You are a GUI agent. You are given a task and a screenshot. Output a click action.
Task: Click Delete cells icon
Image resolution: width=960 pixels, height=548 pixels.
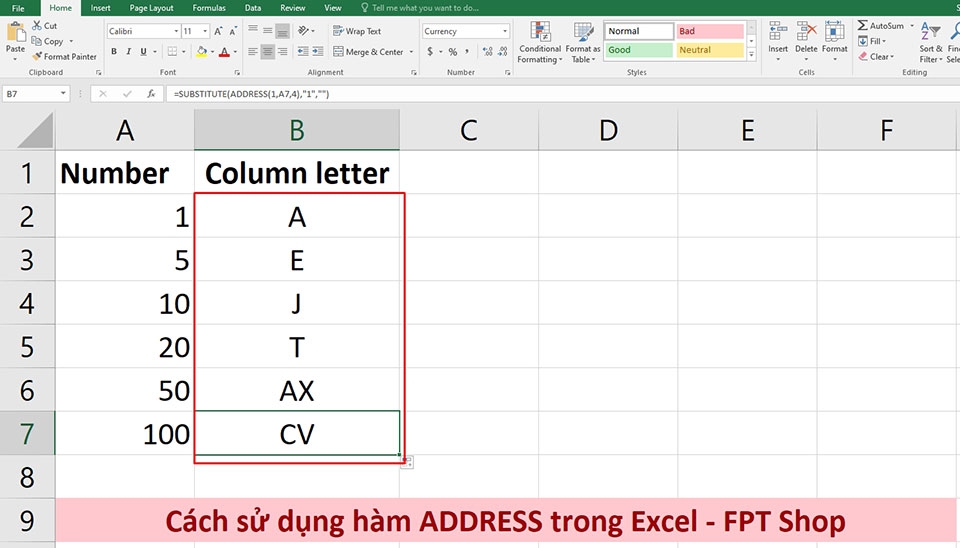[806, 31]
